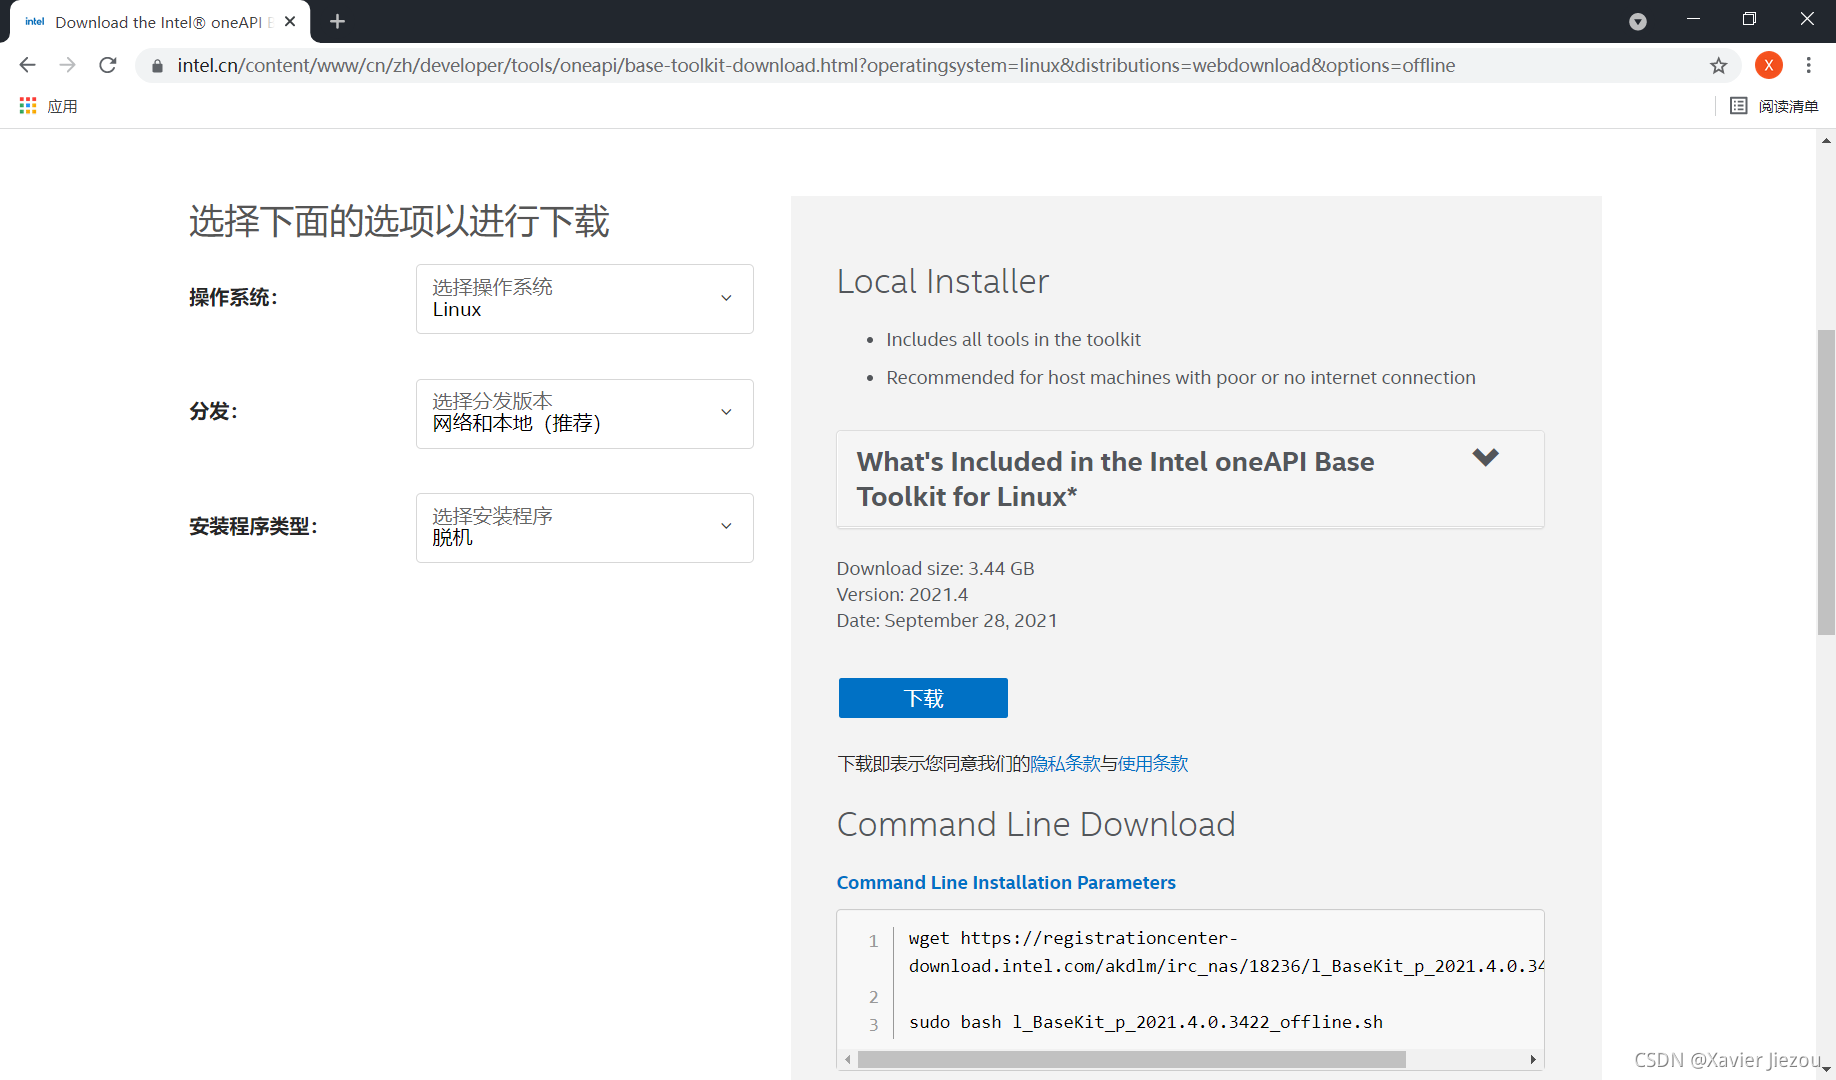Open Chrome's three-dot menu
This screenshot has width=1836, height=1080.
coord(1809,65)
